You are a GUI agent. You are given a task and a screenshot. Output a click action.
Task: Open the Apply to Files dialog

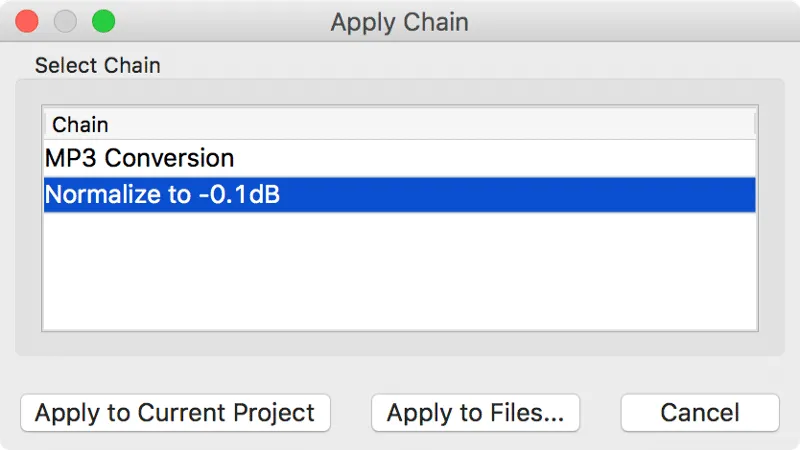[475, 413]
